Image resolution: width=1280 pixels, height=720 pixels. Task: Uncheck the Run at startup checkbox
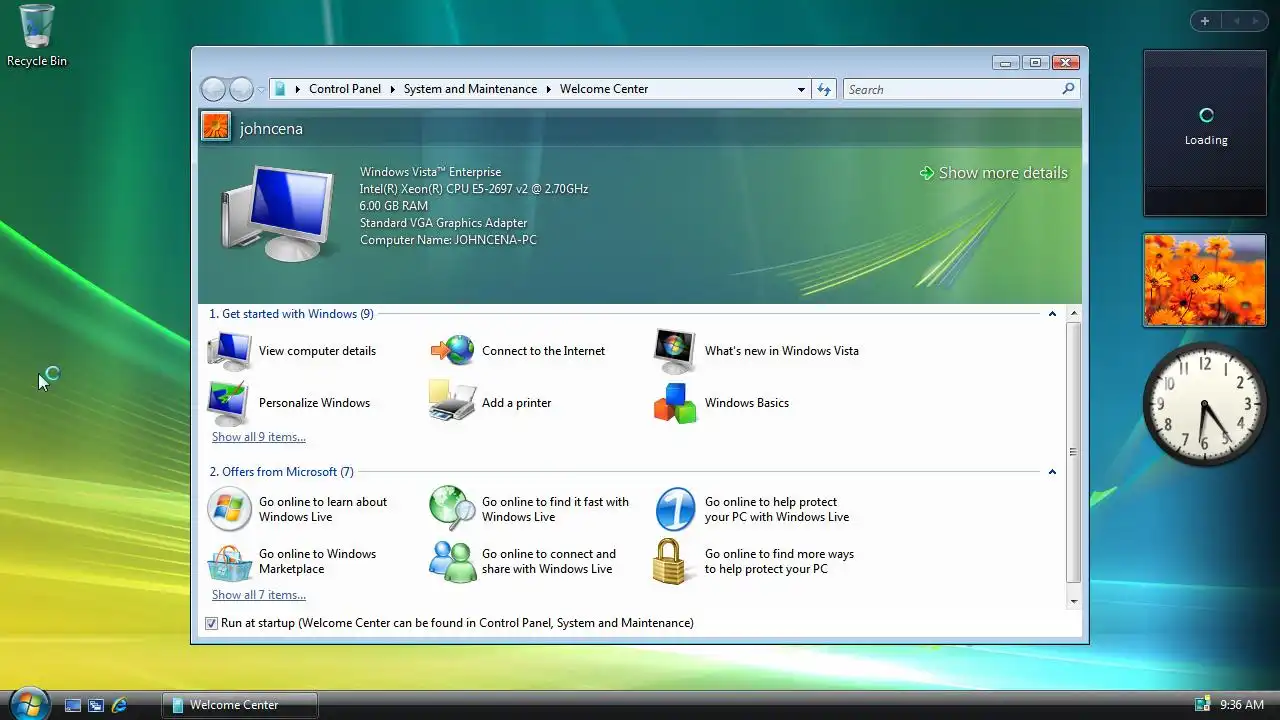point(211,623)
